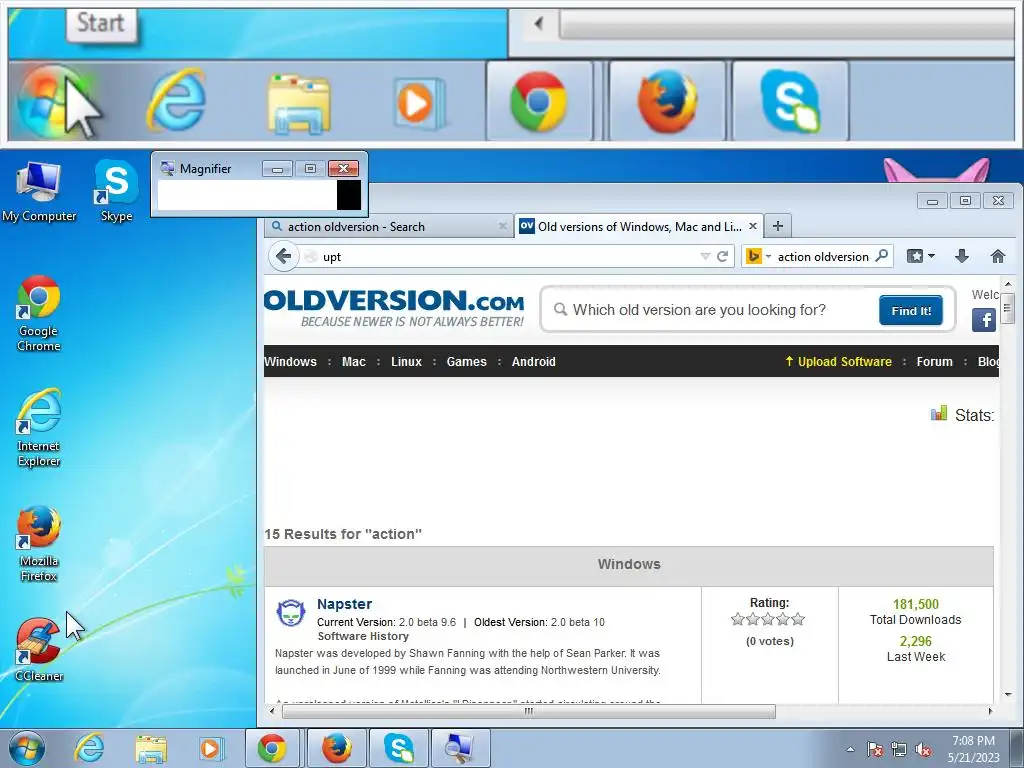Image resolution: width=1024 pixels, height=768 pixels.
Task: Rate Napster using the star rating
Action: pos(768,619)
